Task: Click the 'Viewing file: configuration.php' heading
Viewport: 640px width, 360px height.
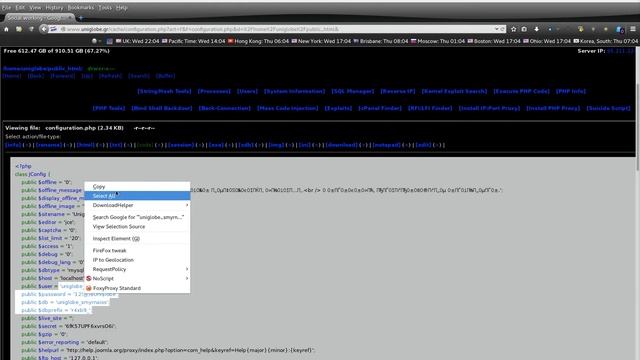Action: pos(64,128)
